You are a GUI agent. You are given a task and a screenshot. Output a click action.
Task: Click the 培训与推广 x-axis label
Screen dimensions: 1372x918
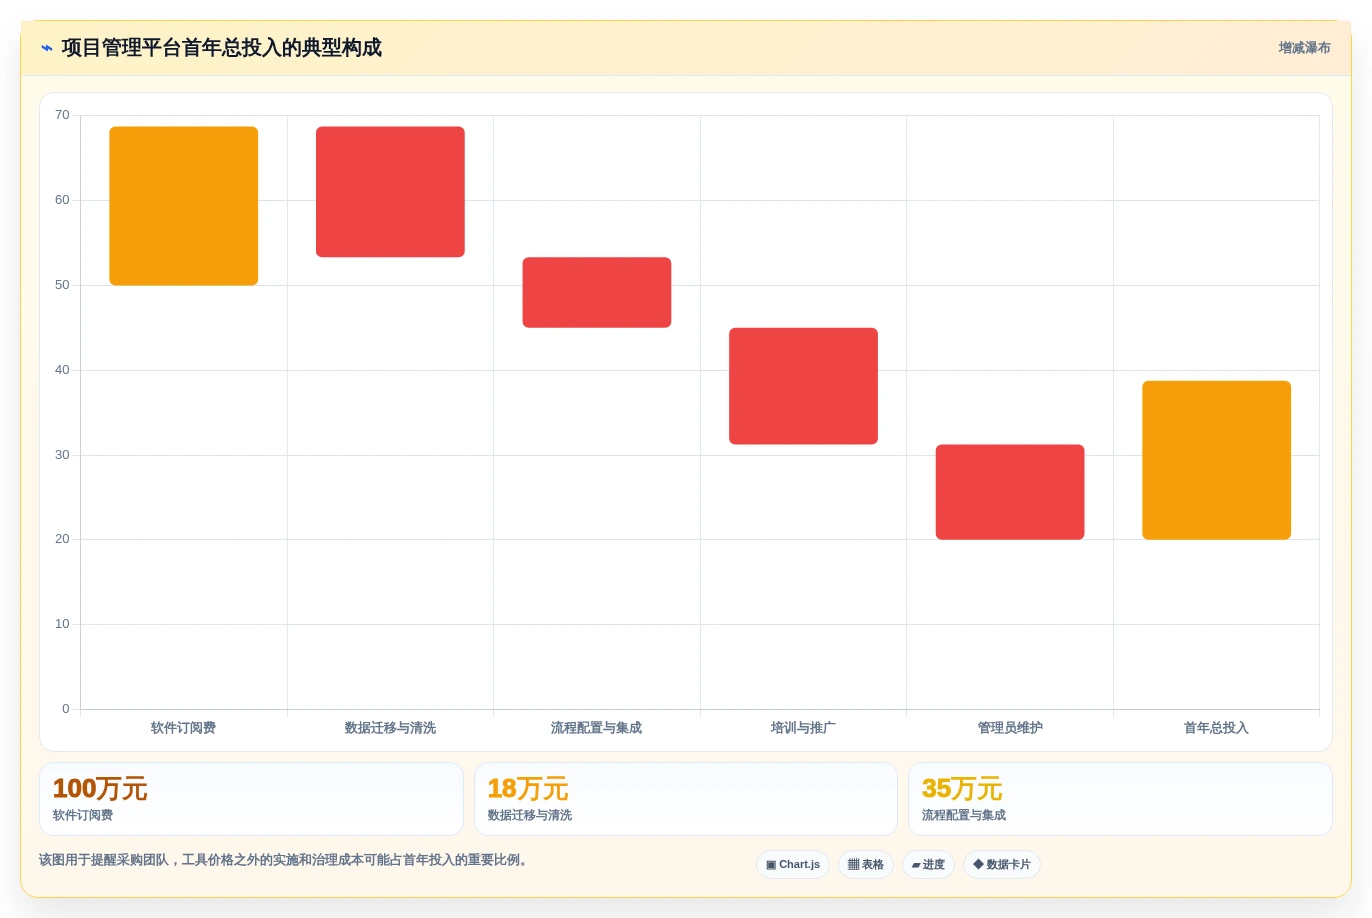tap(803, 728)
